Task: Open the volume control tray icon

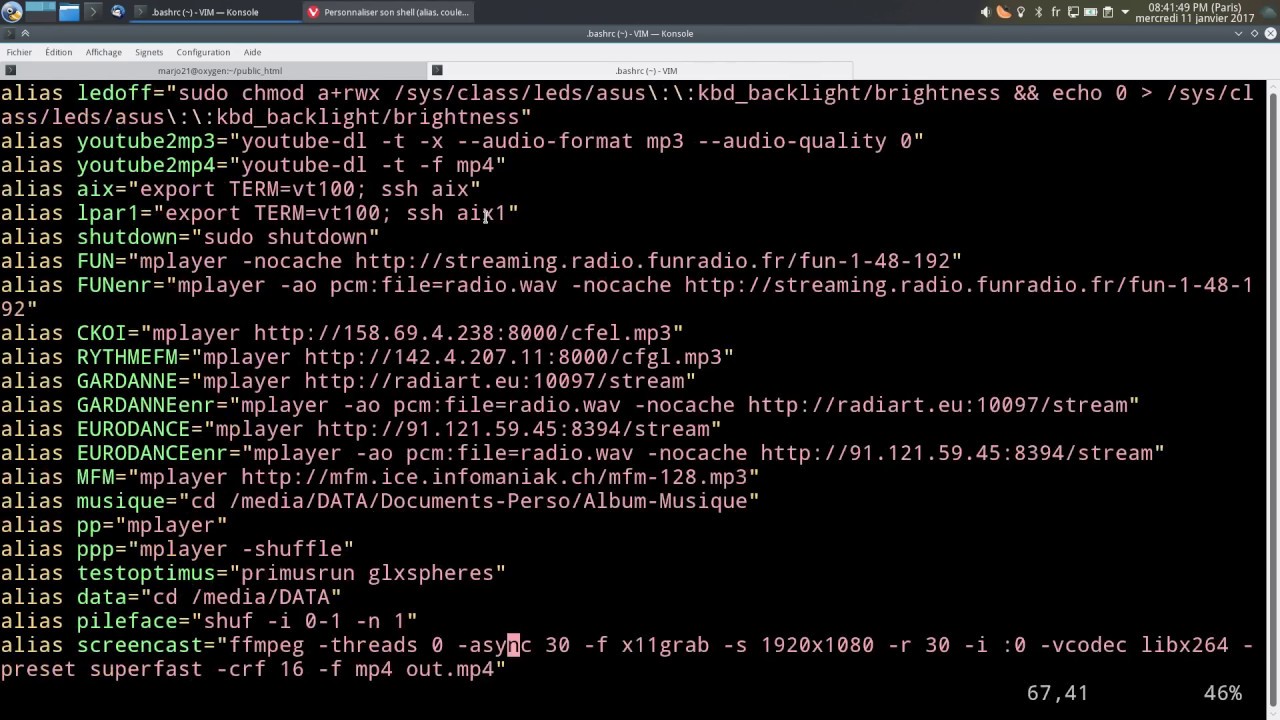Action: point(985,12)
